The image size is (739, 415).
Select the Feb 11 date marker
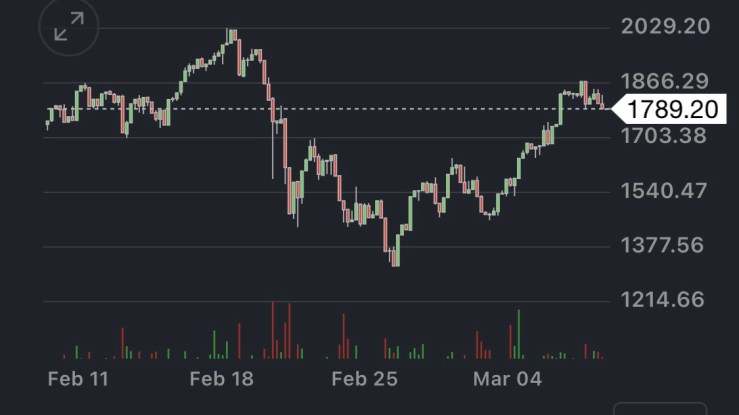pos(79,378)
